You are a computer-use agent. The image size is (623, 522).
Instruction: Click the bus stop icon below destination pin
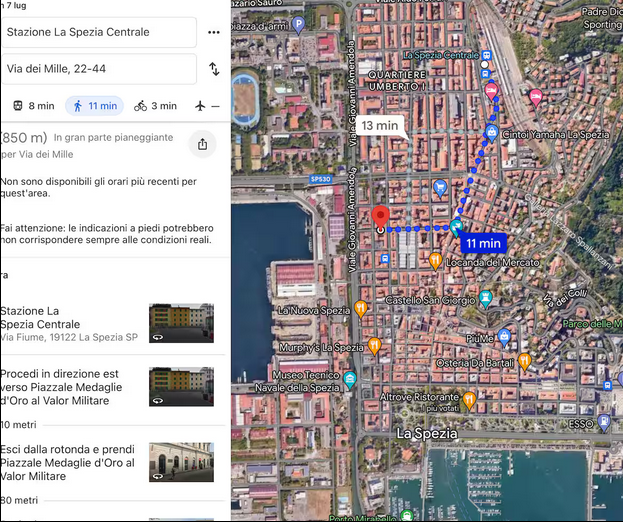click(385, 259)
